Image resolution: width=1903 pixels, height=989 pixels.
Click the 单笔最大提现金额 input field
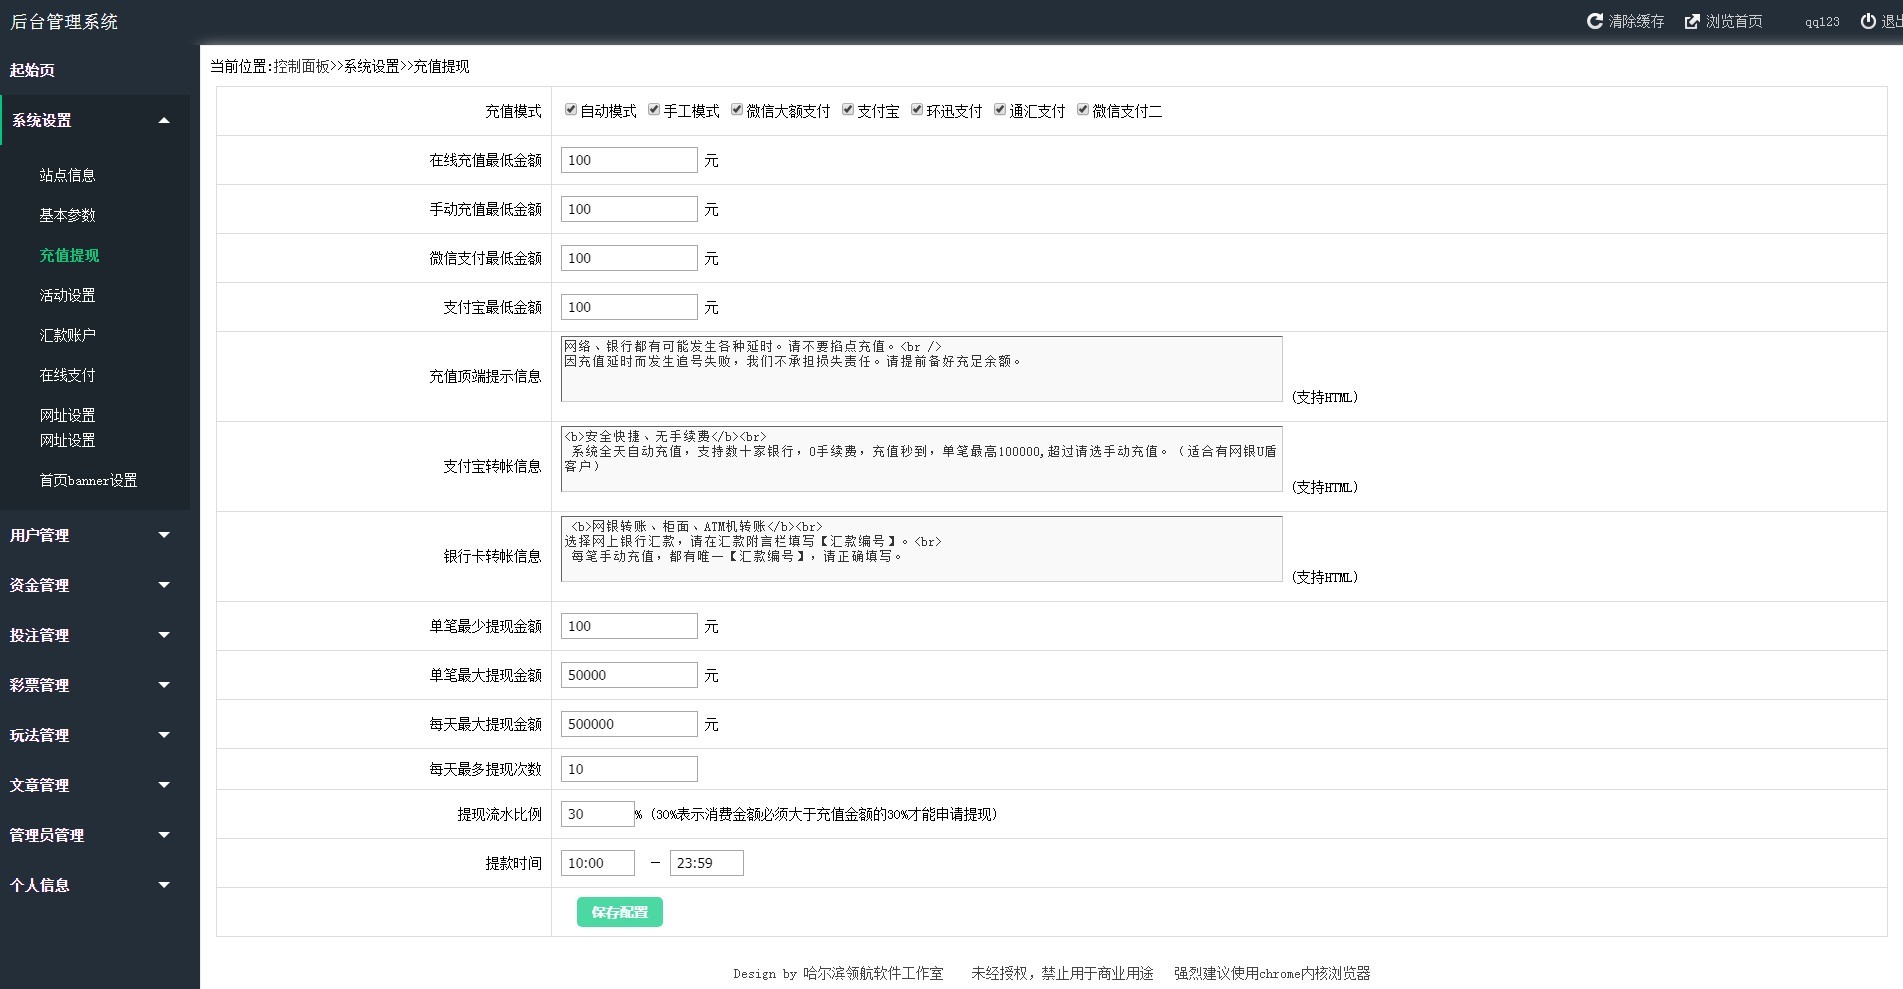click(629, 675)
